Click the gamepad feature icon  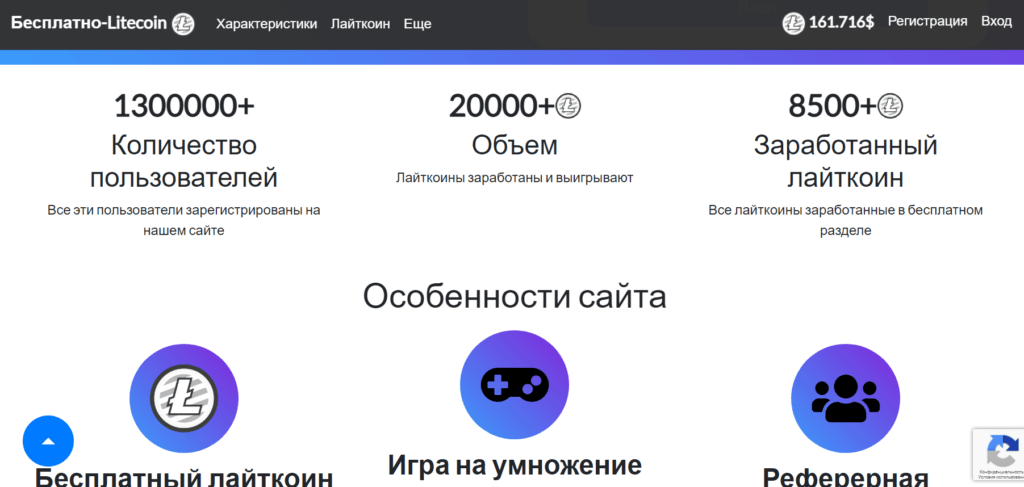tap(515, 385)
